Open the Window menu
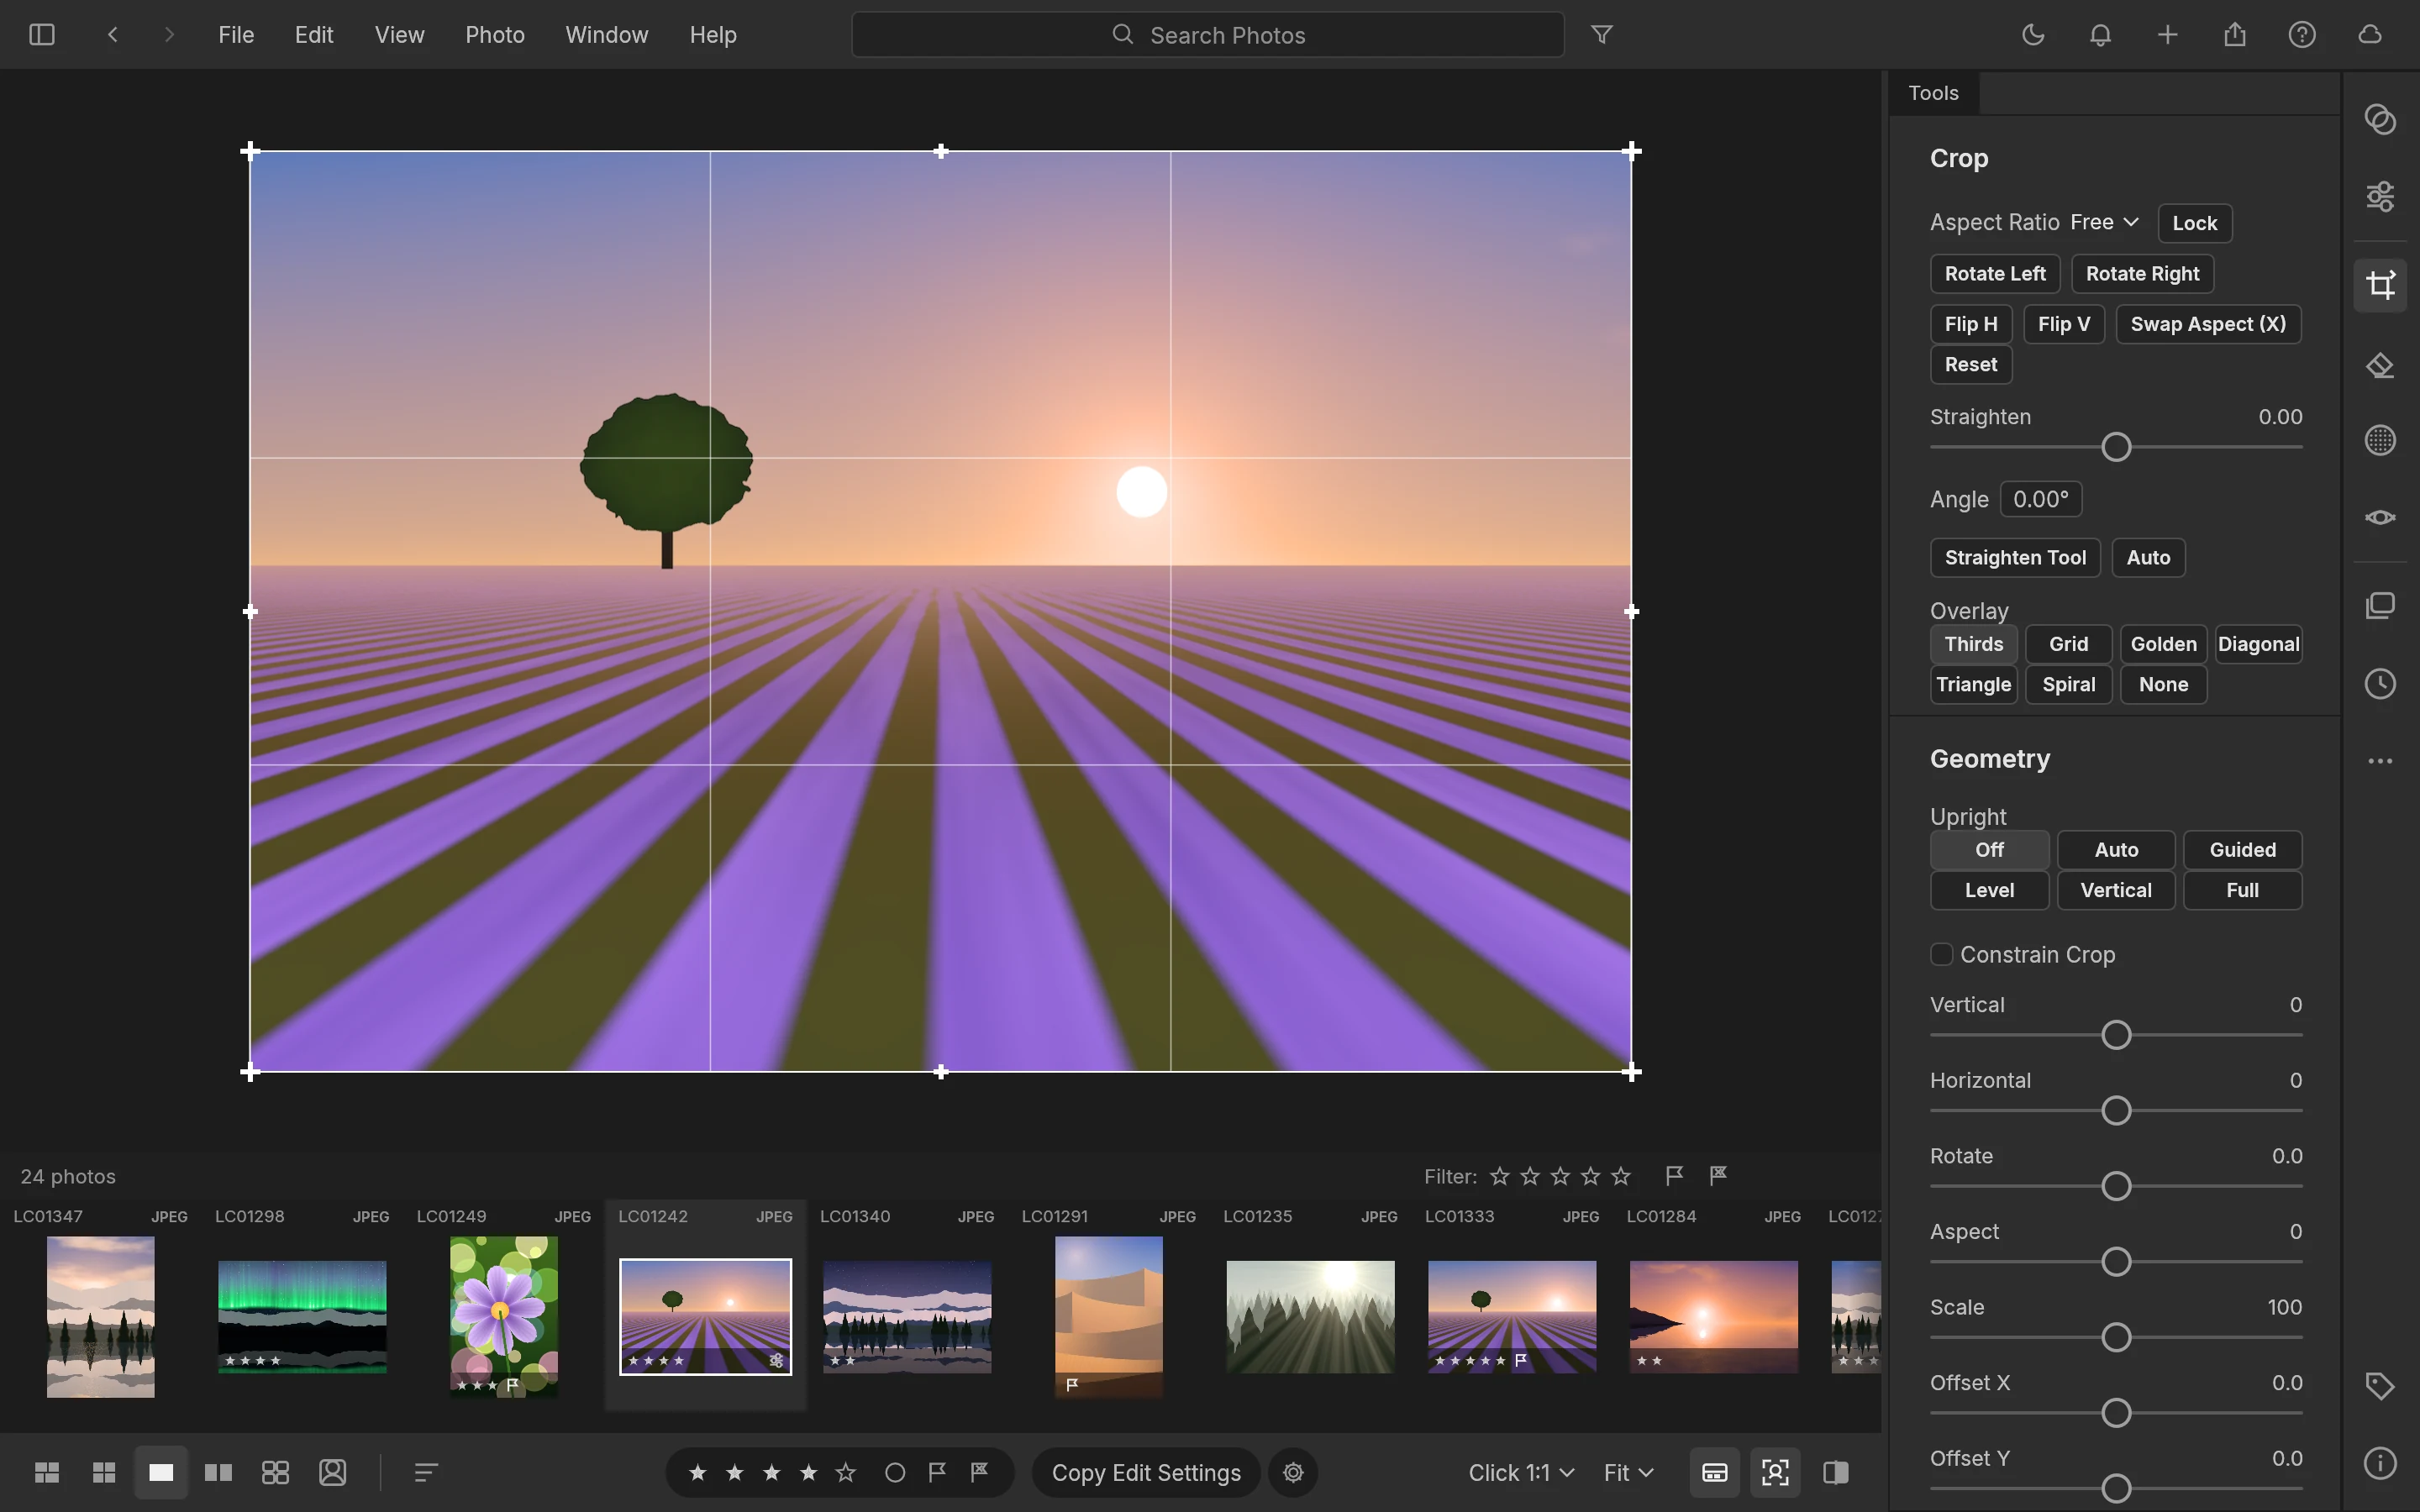 (606, 35)
